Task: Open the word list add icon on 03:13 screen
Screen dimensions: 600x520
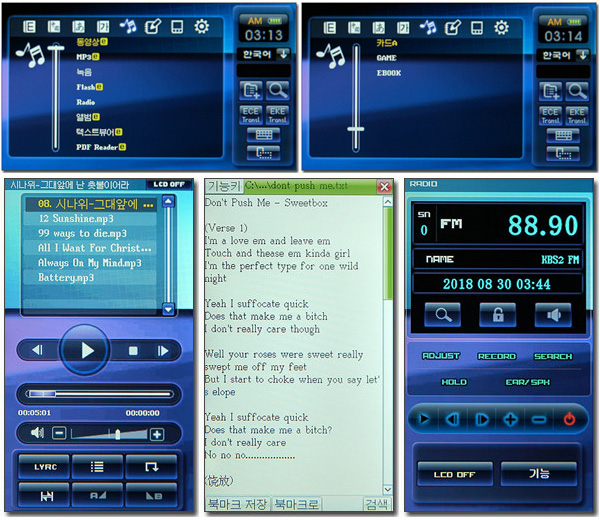Action: pyautogui.click(x=251, y=90)
